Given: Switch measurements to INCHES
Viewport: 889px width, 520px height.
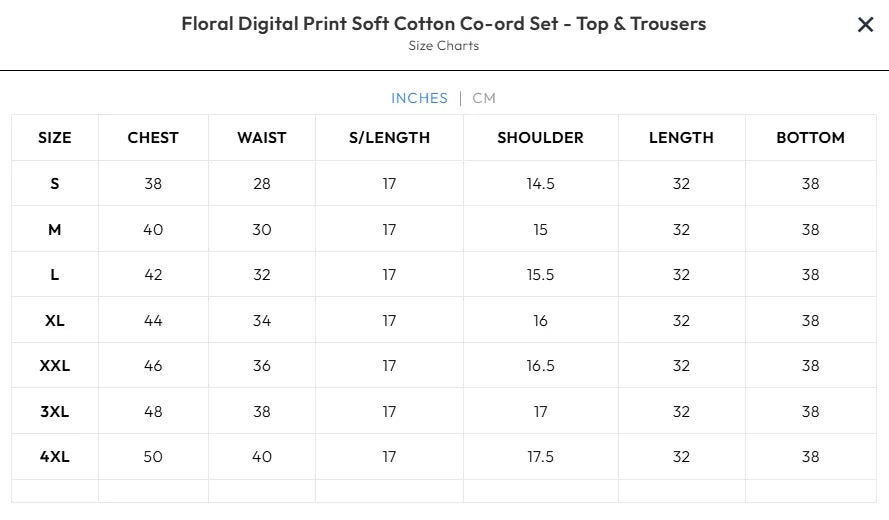Looking at the screenshot, I should click(x=419, y=98).
